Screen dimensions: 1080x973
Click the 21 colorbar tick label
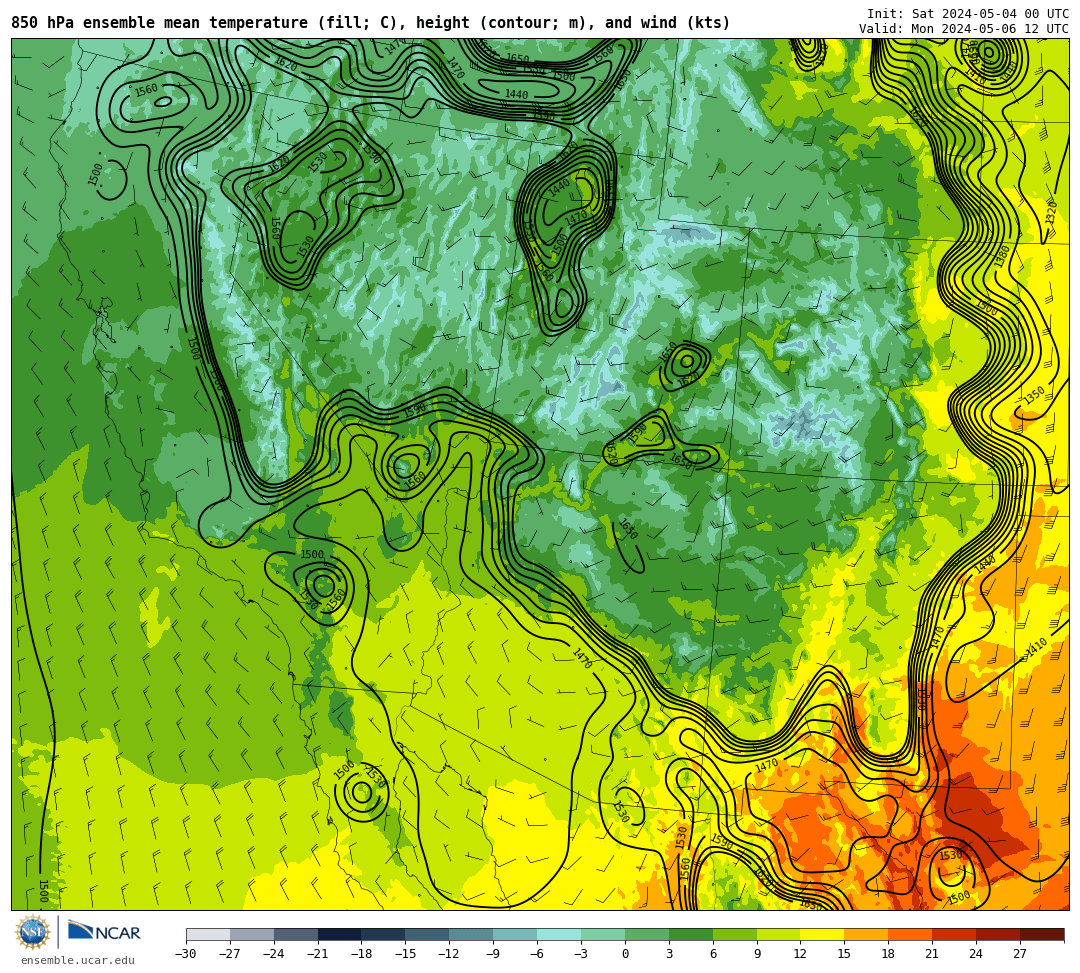point(933,954)
